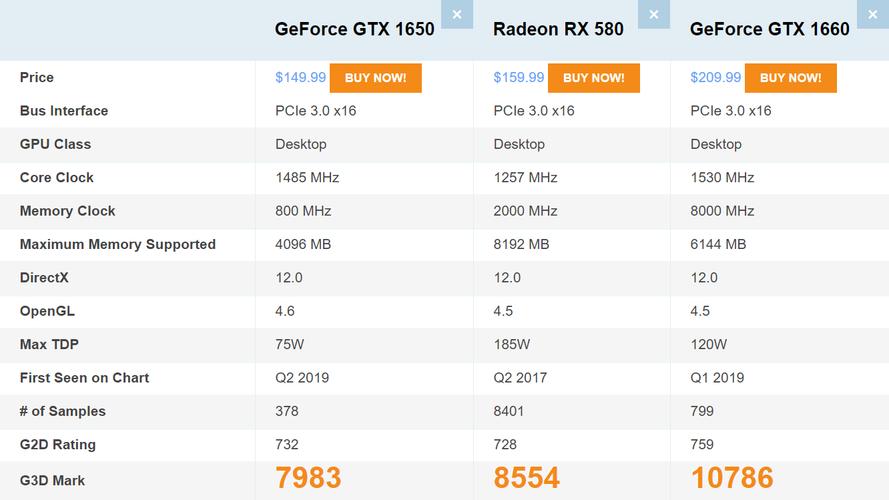Image resolution: width=889 pixels, height=500 pixels.
Task: Click the G3D Mark row label
Action: point(52,481)
